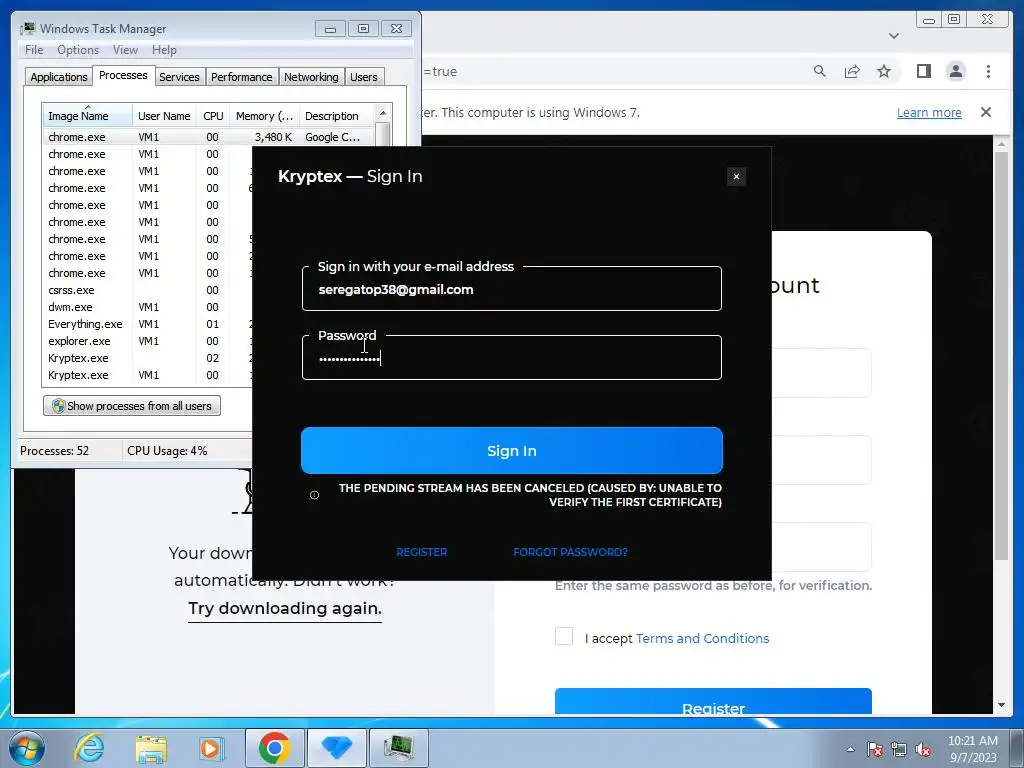Open Windows Media Player from taskbar
1024x768 pixels.
click(210, 748)
